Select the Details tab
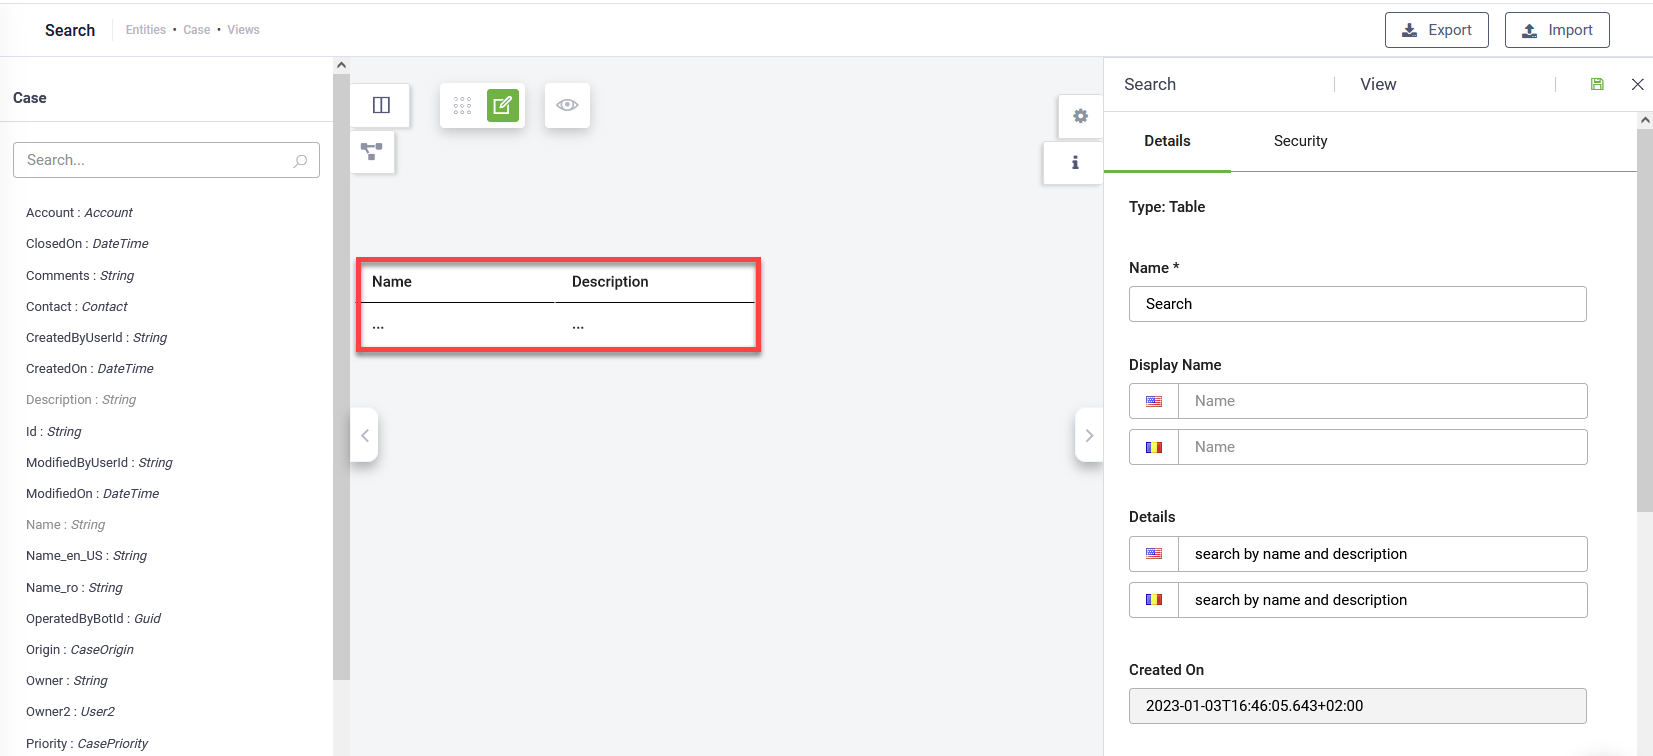Viewport: 1653px width, 756px height. (x=1167, y=141)
